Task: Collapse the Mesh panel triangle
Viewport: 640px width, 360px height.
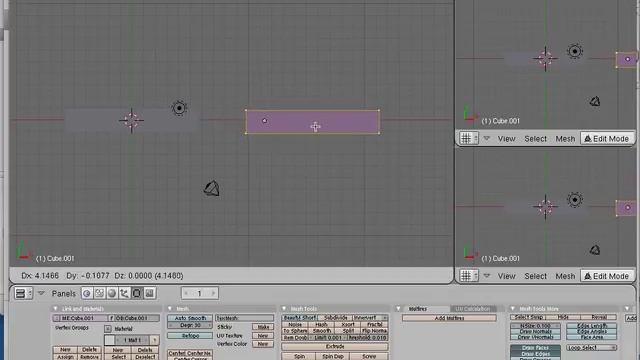Action: pos(170,309)
